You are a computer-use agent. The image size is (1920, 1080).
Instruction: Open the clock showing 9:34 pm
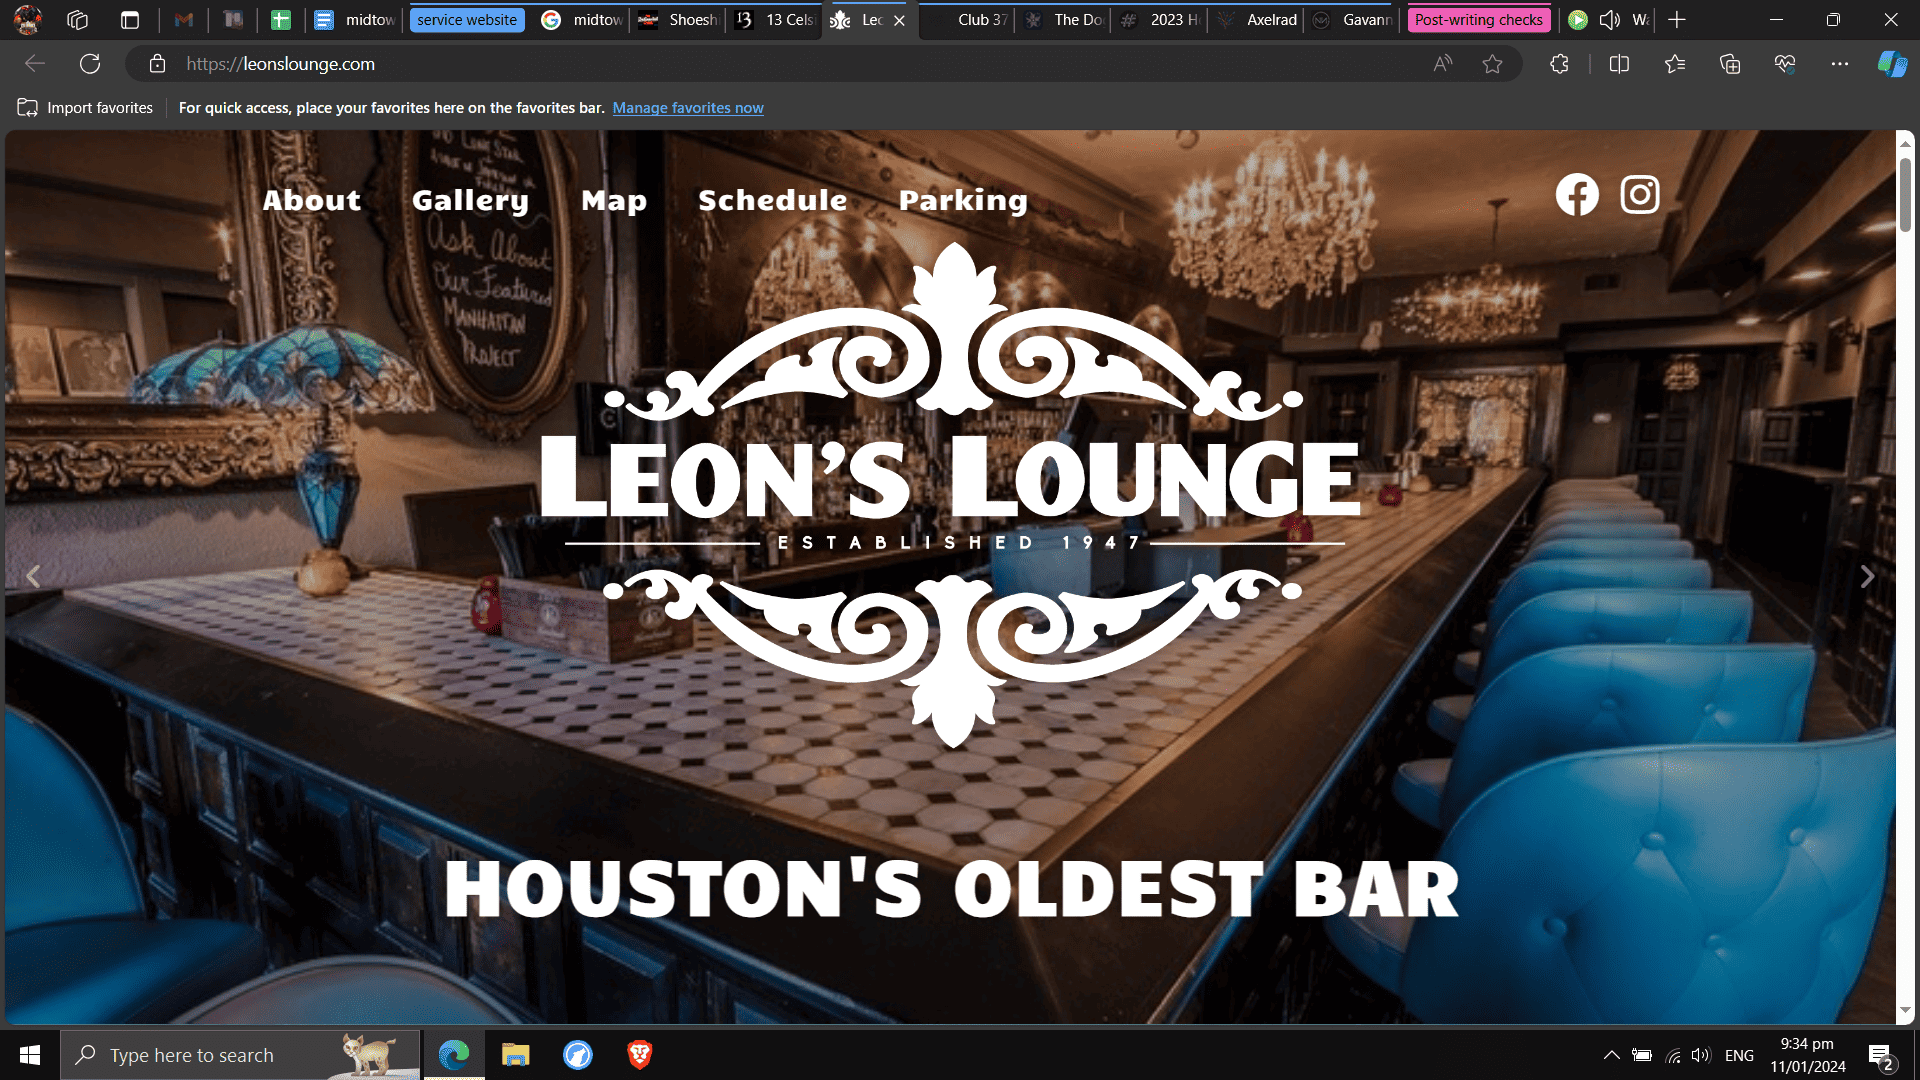tap(1807, 1055)
